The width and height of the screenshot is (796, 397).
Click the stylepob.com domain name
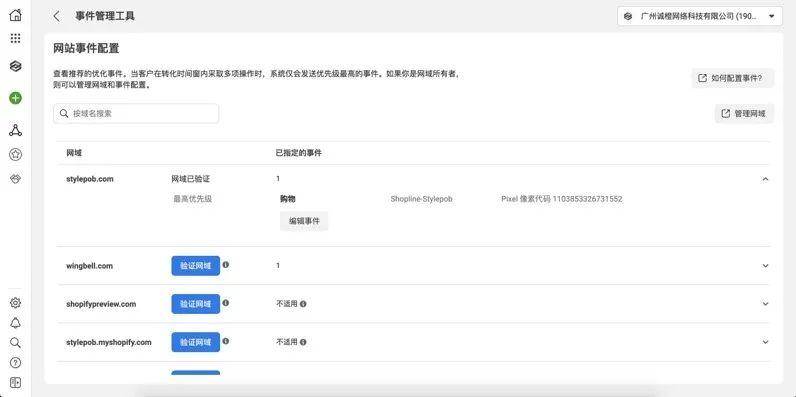pos(89,179)
